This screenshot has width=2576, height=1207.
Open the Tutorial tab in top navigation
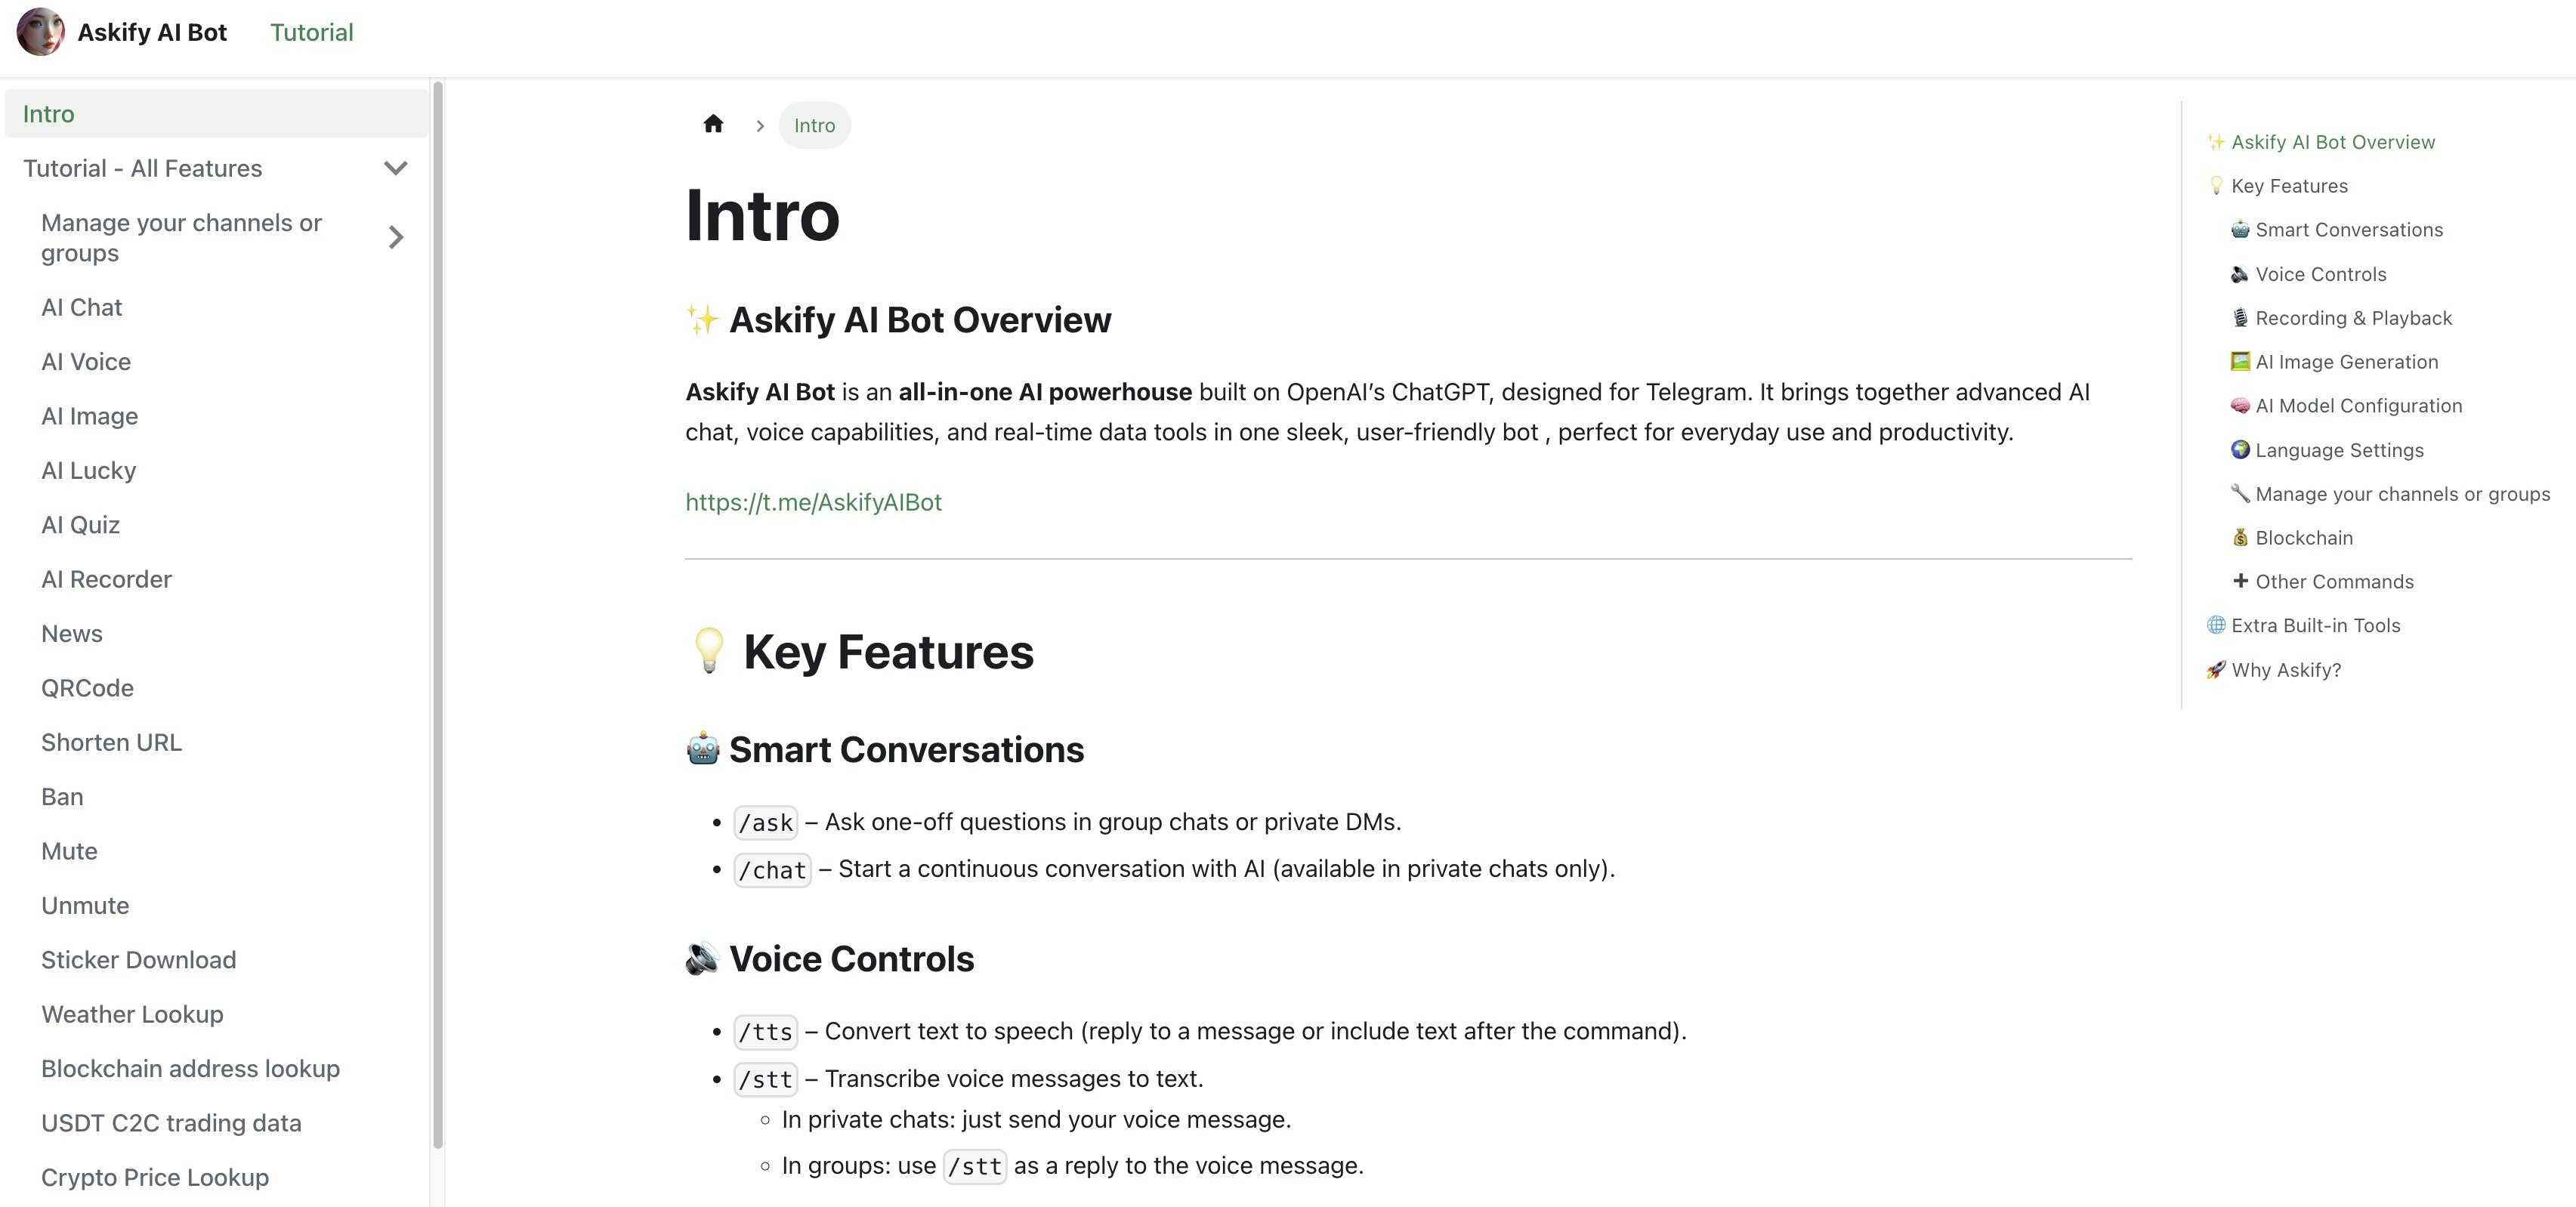coord(311,32)
